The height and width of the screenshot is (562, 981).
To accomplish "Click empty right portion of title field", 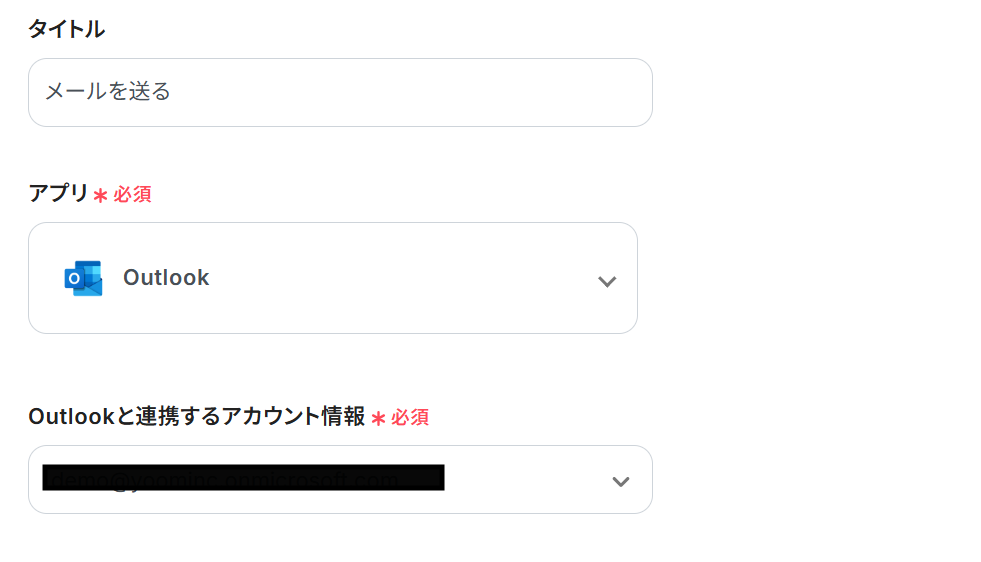I will (x=500, y=92).
